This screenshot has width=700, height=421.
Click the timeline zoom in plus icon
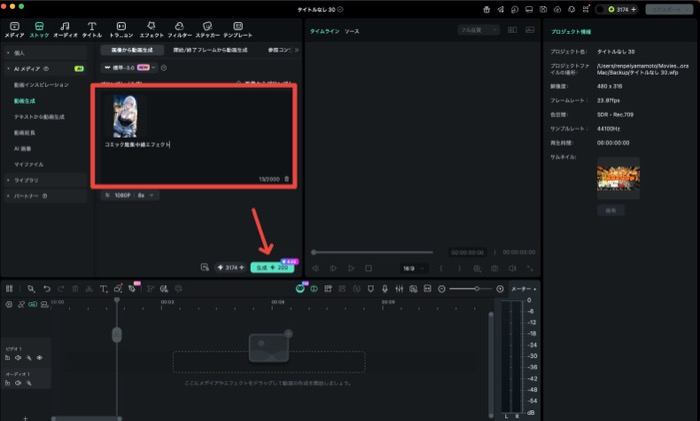click(x=500, y=289)
